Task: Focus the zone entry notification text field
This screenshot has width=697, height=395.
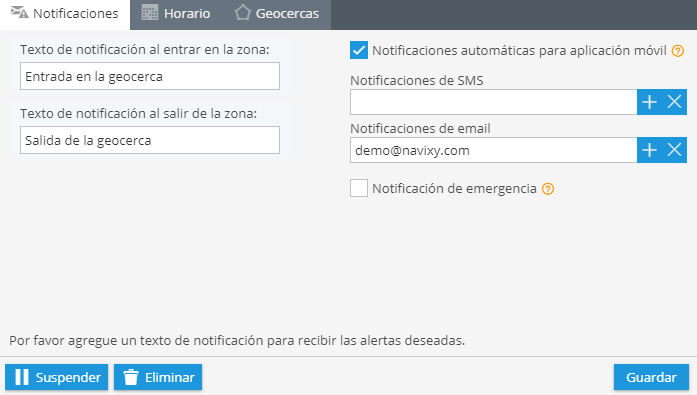Action: (150, 76)
